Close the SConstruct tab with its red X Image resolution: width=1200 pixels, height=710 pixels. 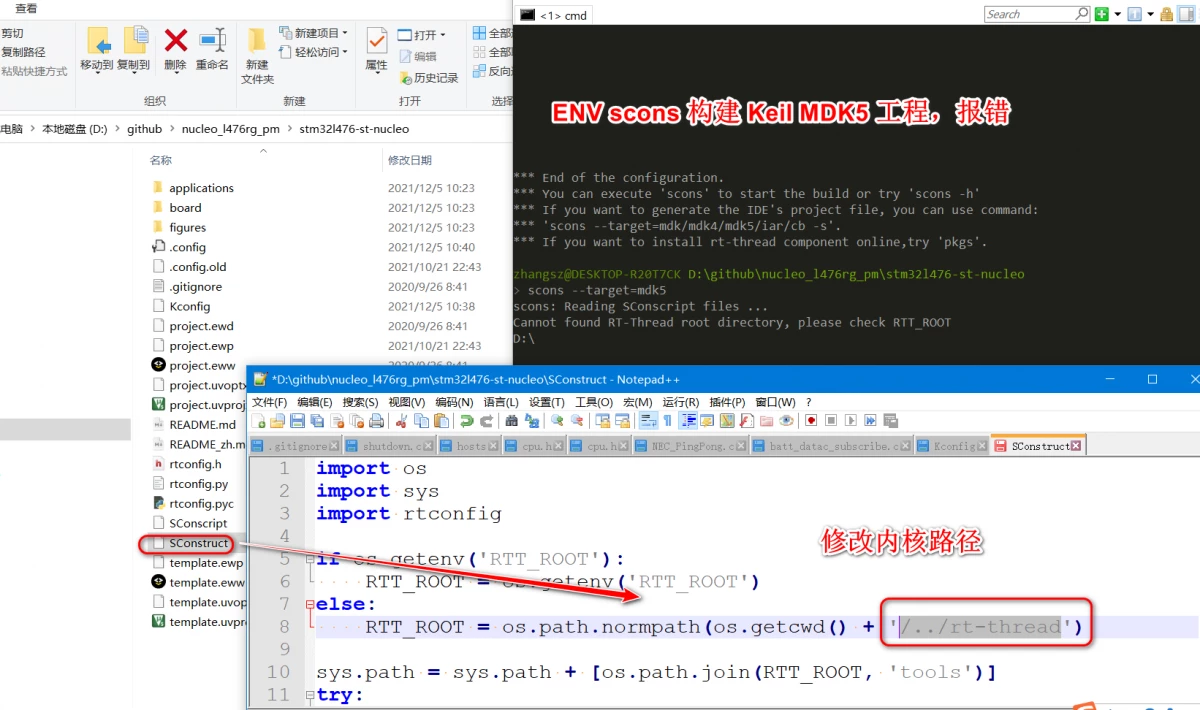[1077, 446]
